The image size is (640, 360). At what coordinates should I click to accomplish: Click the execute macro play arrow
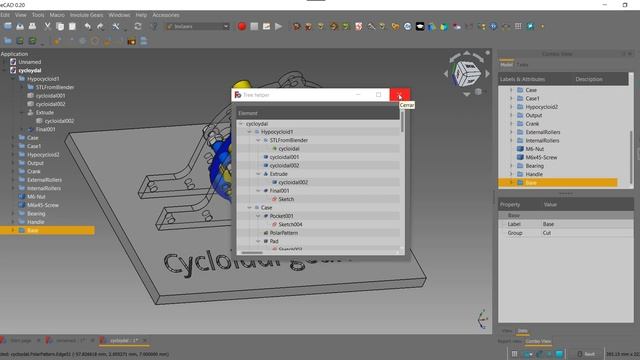point(279,27)
